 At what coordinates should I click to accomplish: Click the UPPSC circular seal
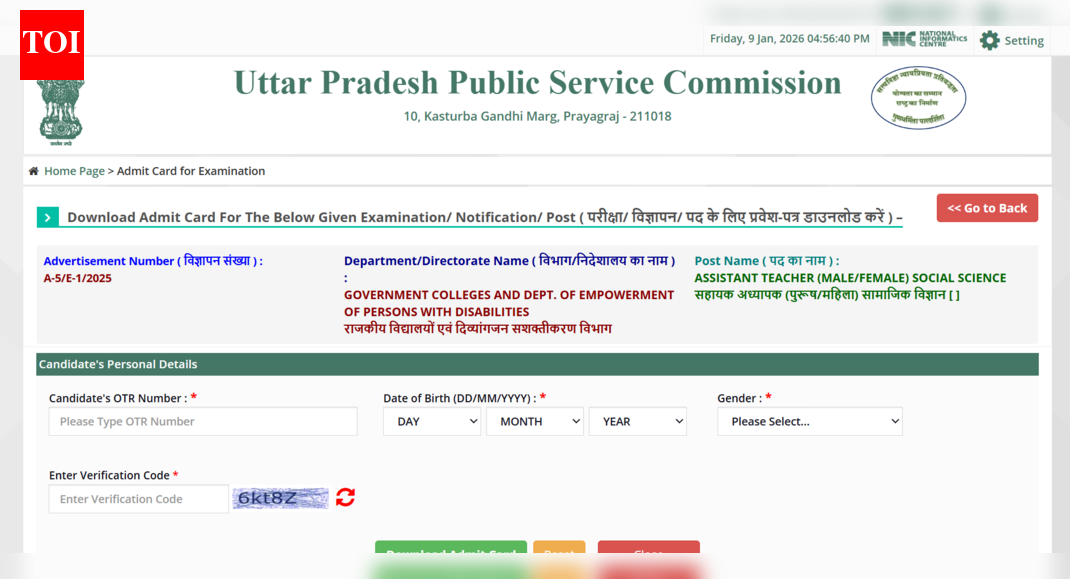click(x=917, y=98)
